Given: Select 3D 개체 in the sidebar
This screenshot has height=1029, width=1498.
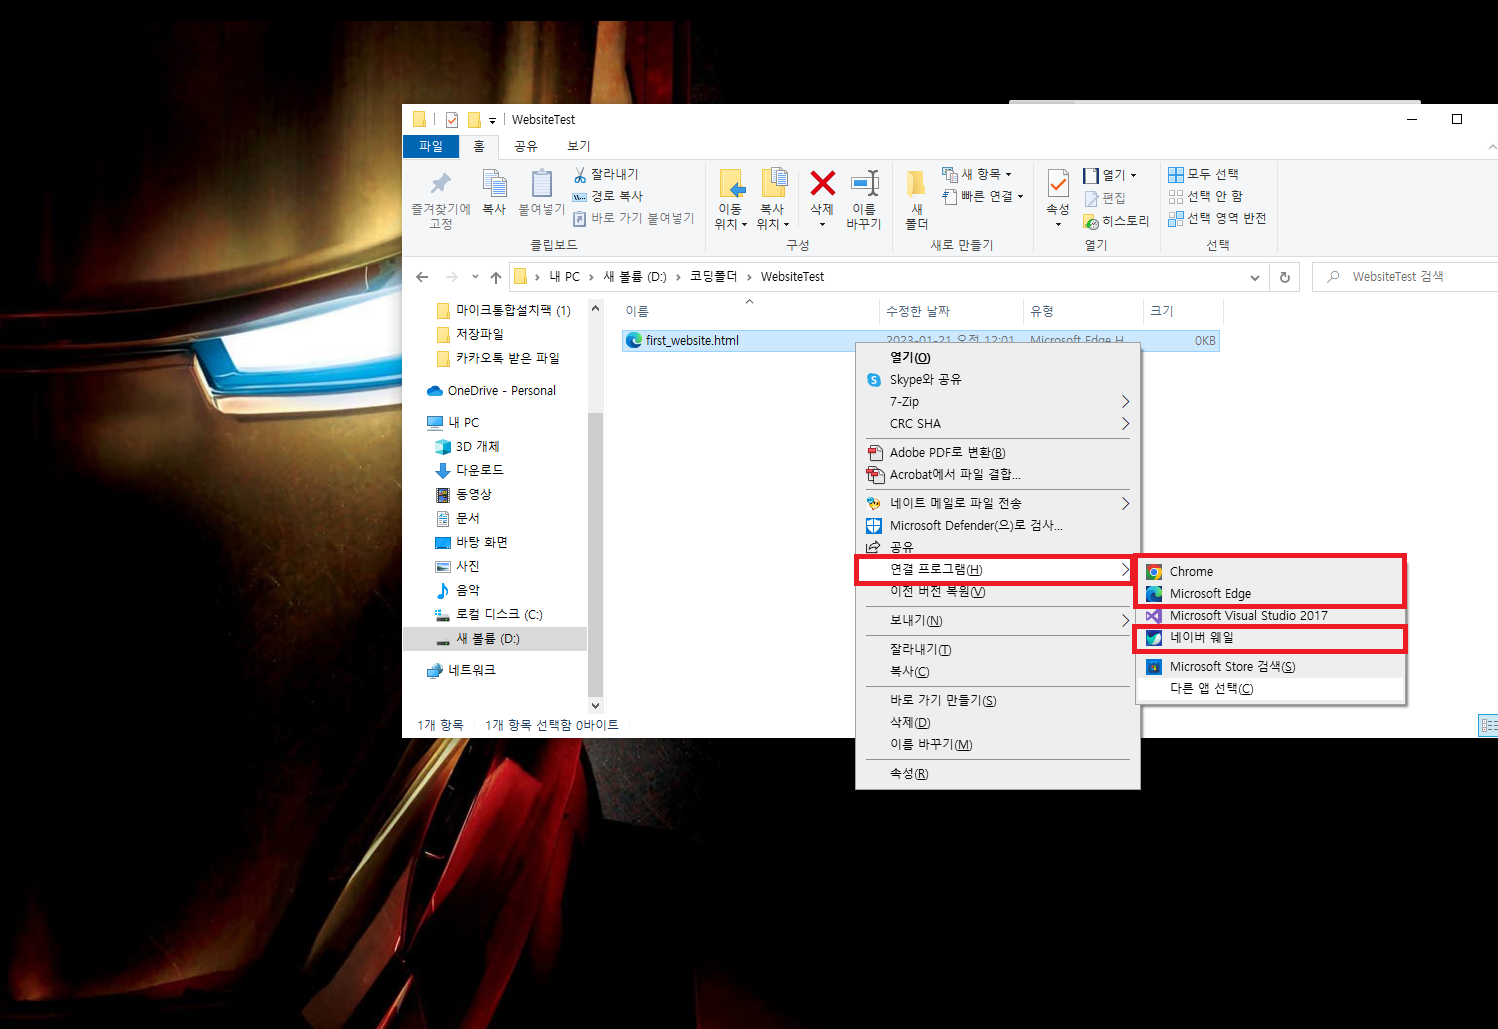Looking at the screenshot, I should click(x=467, y=447).
